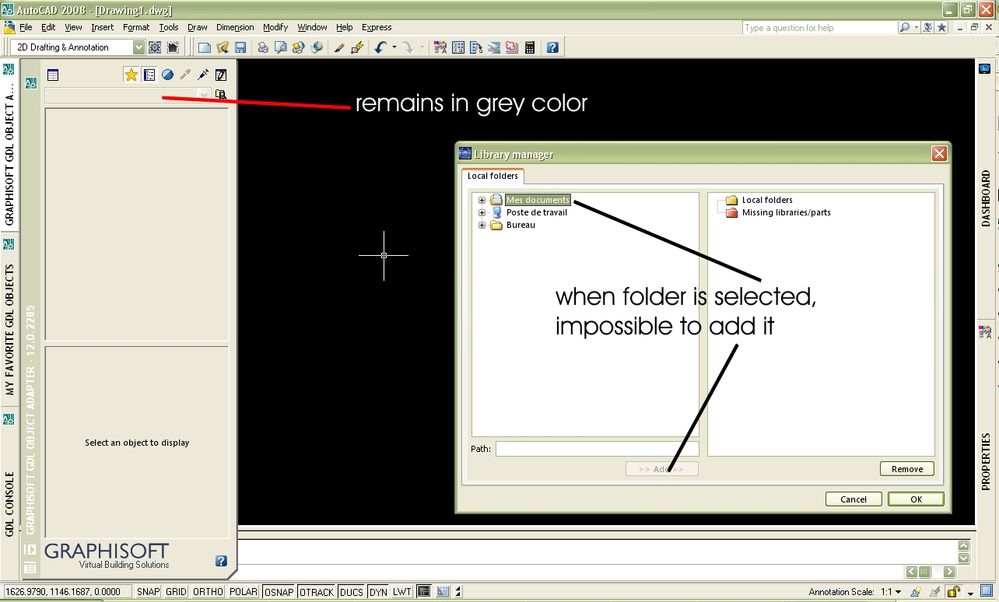Screen dimensions: 999x602
Task: Toggle OTRACK in status bar
Action: [x=317, y=592]
